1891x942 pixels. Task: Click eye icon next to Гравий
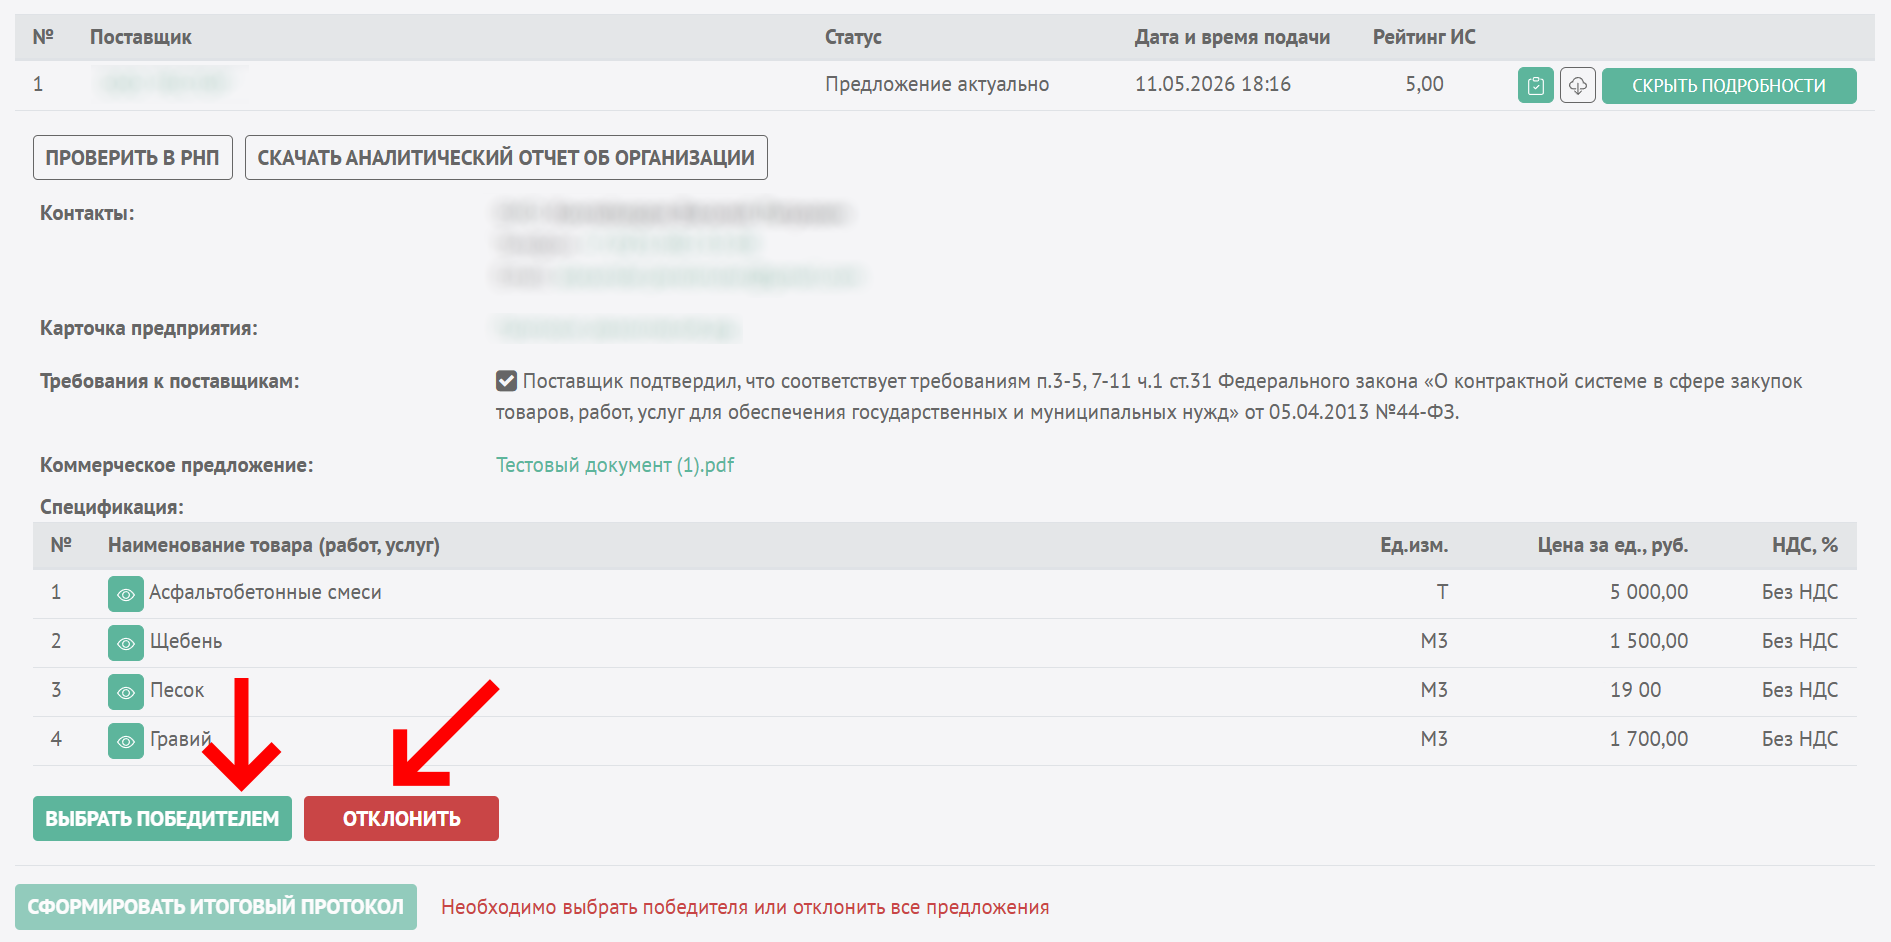click(126, 741)
